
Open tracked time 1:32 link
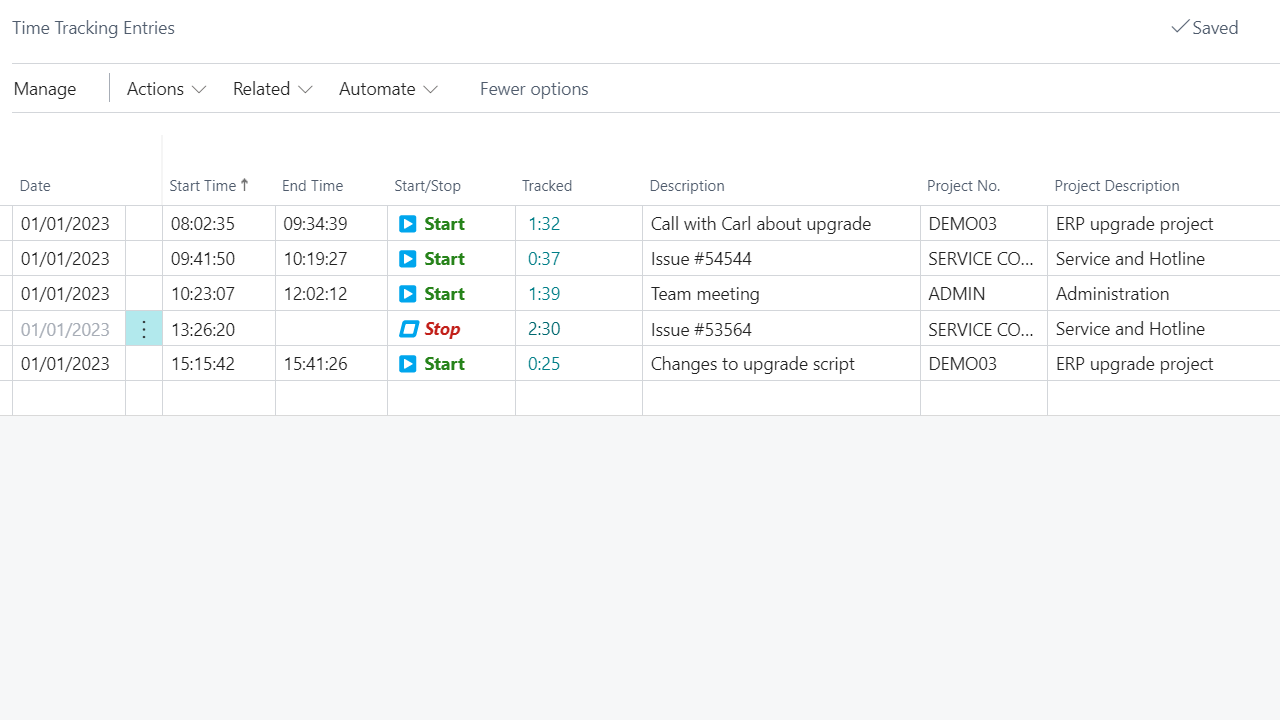pos(544,224)
